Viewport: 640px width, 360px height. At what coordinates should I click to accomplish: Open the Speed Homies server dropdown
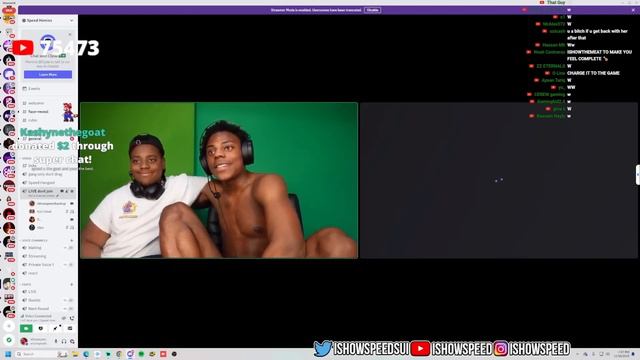pos(48,20)
